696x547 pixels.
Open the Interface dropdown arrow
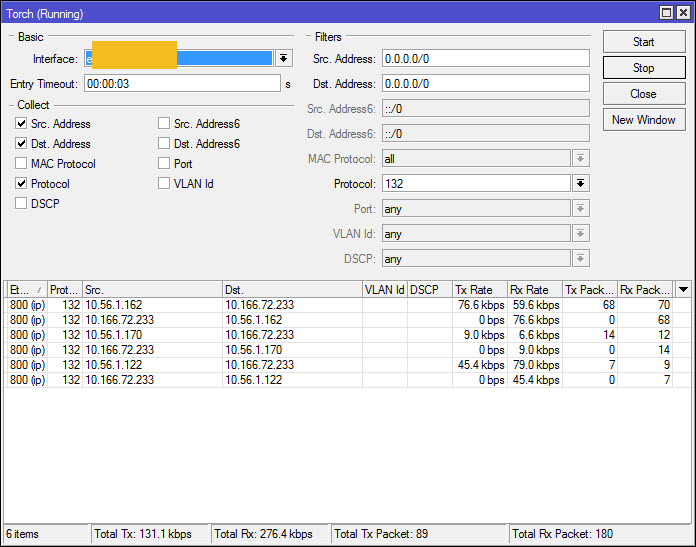pos(284,58)
